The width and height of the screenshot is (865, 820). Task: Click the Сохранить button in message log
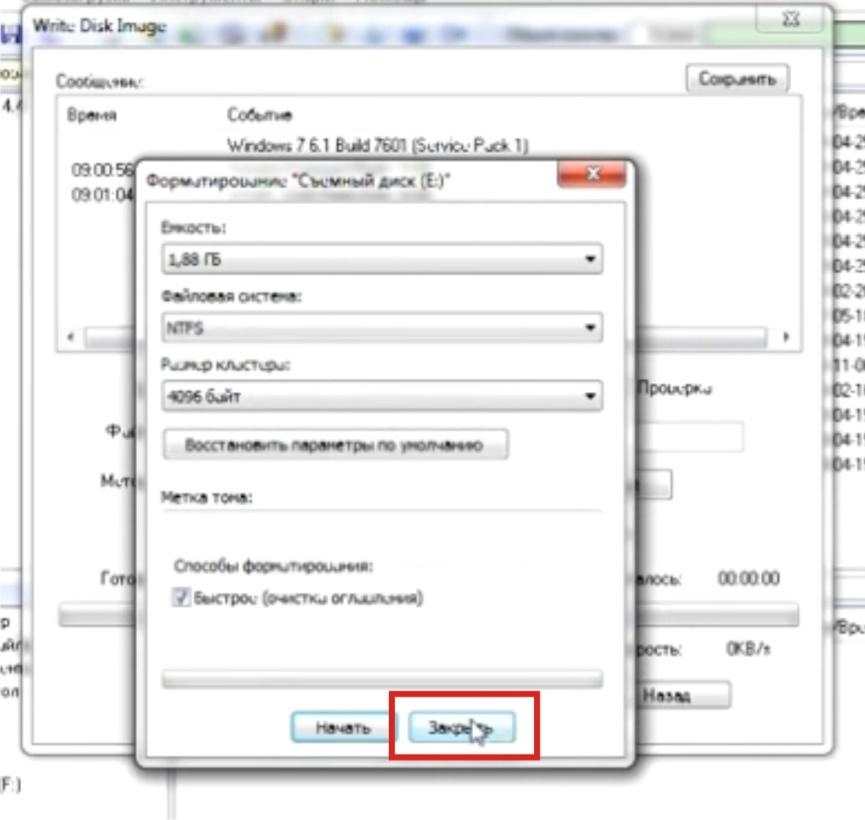(737, 79)
